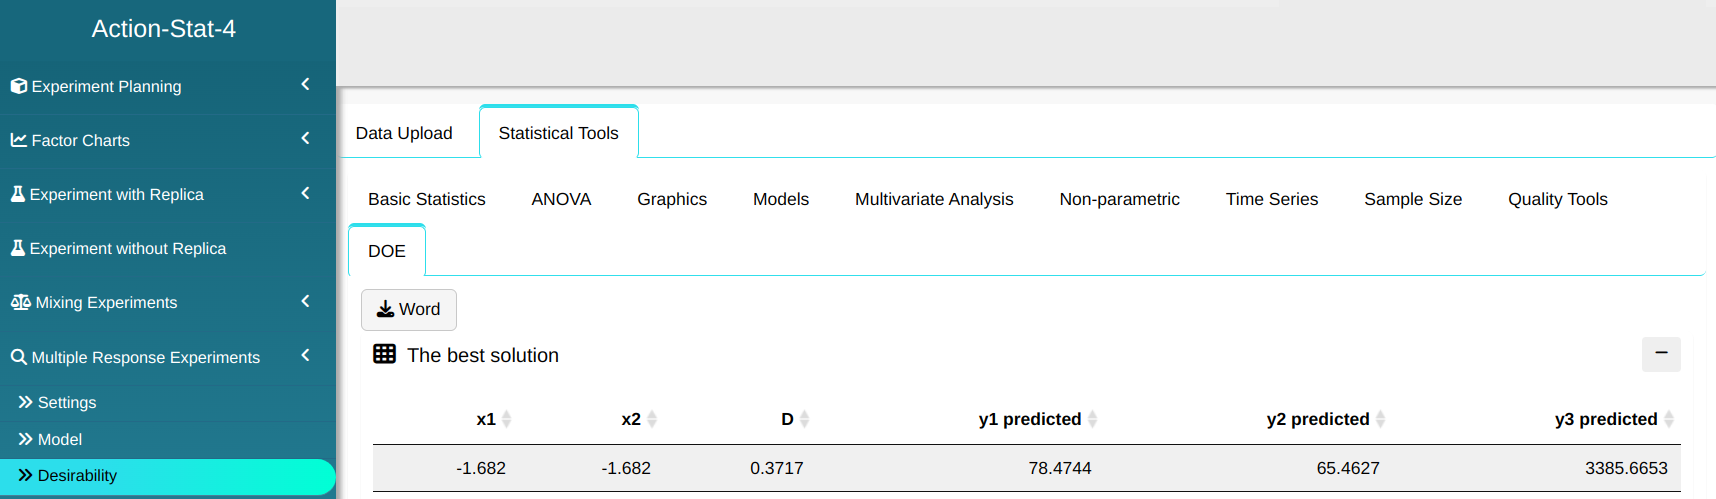The image size is (1716, 499).
Task: Sort by the D column arrows
Action: 805,419
